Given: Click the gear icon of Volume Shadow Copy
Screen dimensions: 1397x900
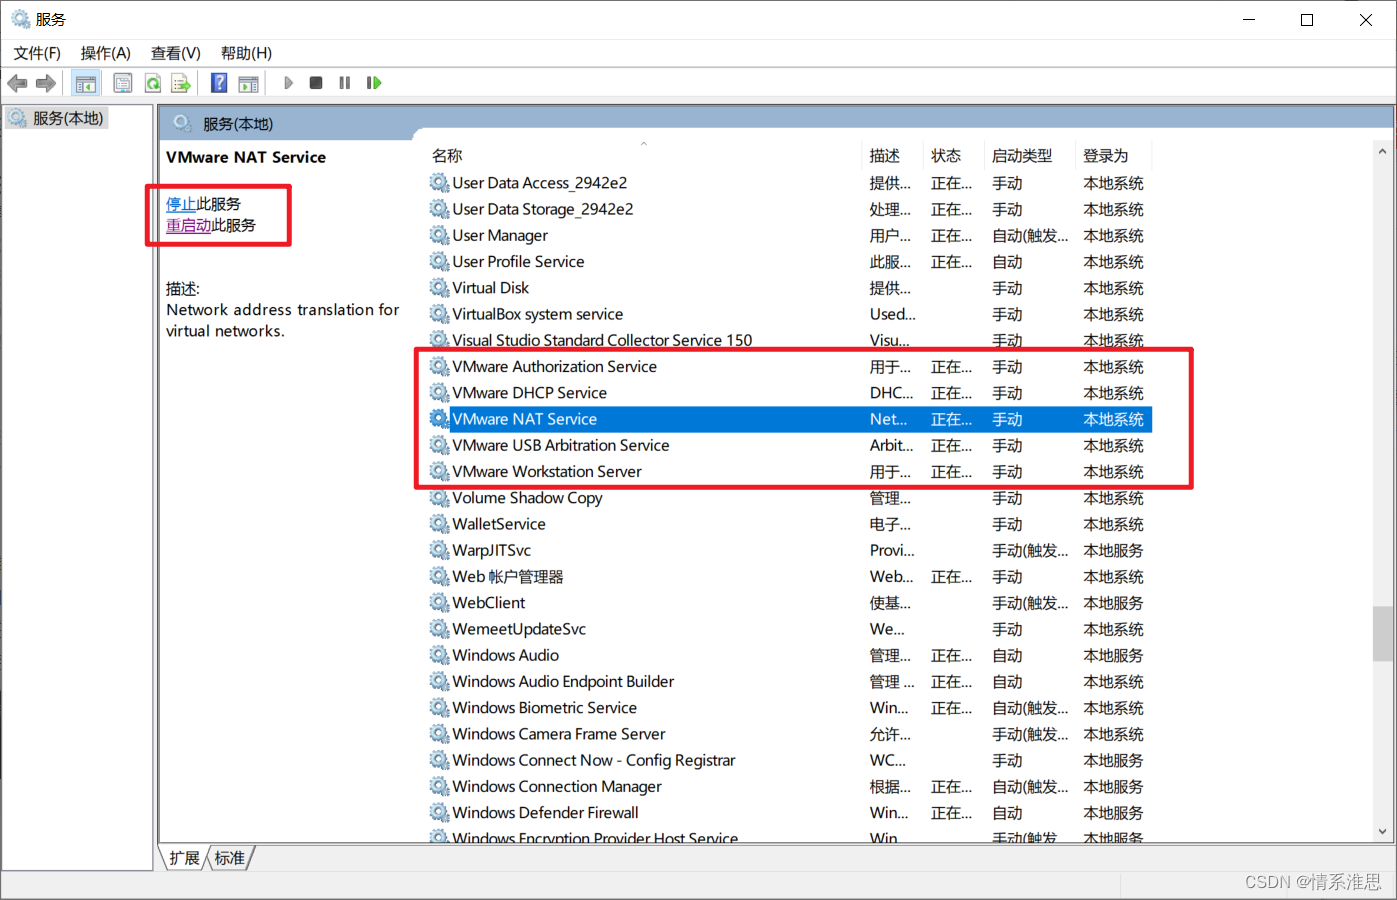Looking at the screenshot, I should click(x=439, y=498).
